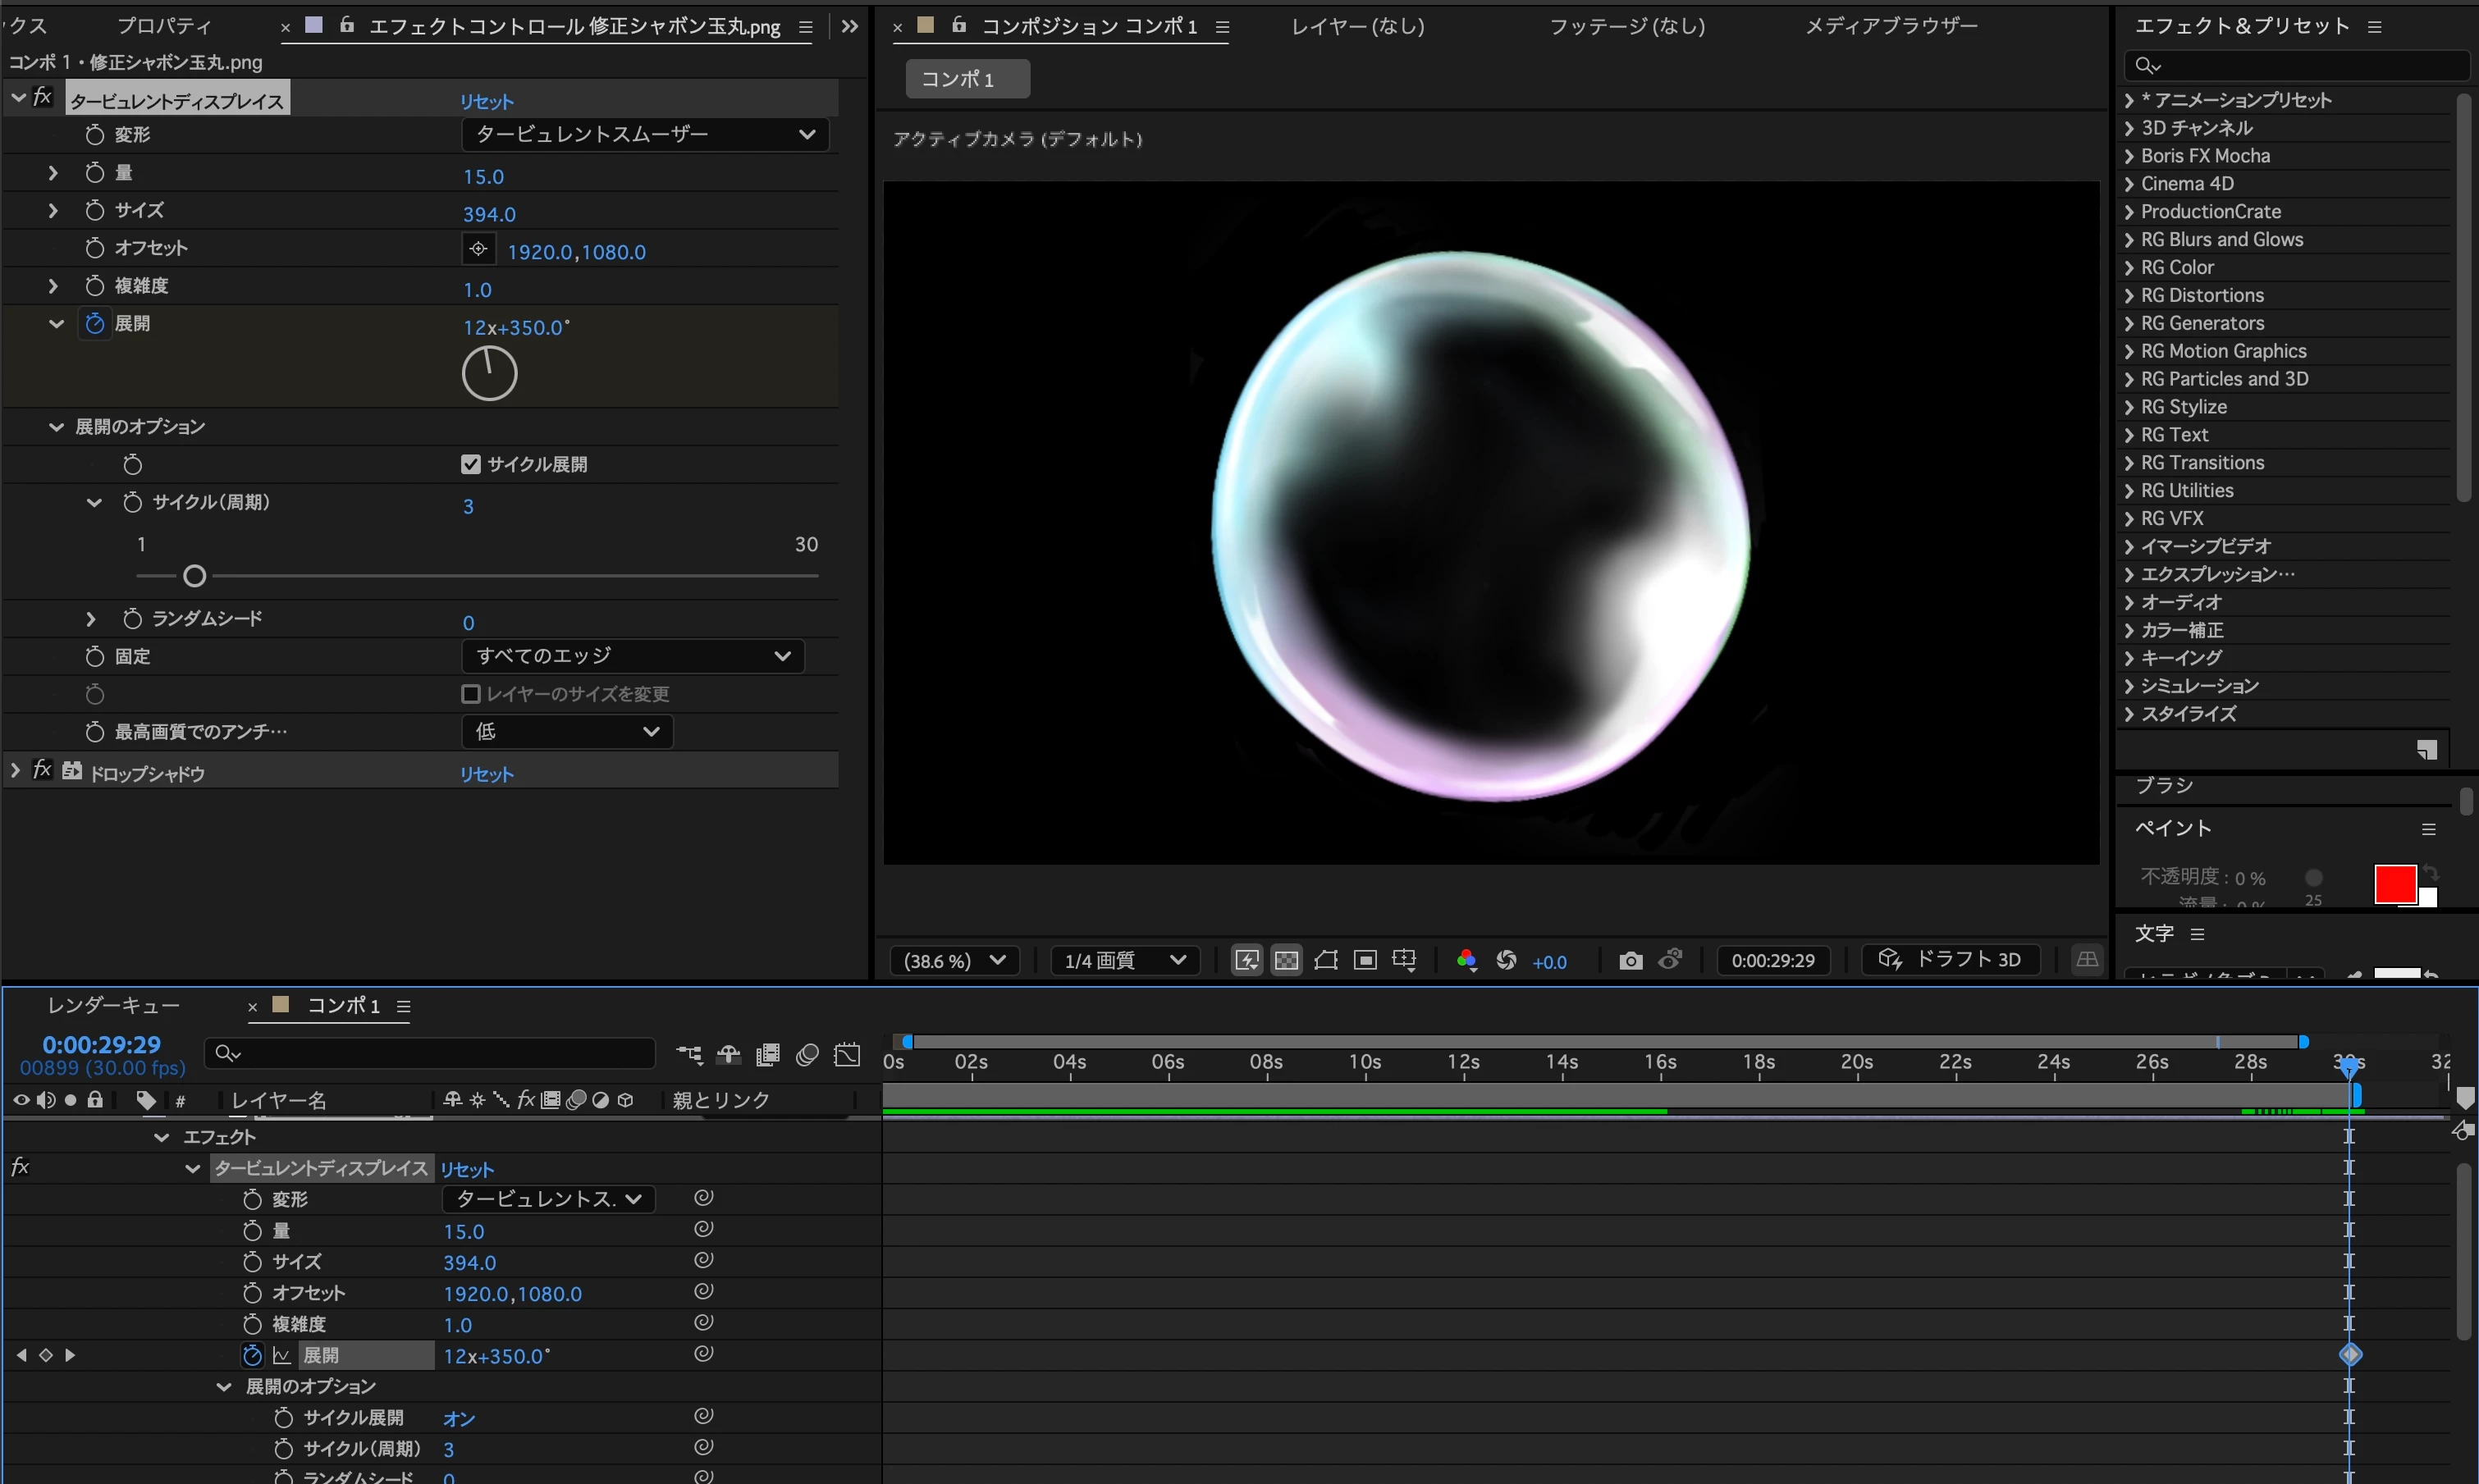Open grid and guide options icon
2479x1484 pixels.
[1404, 961]
